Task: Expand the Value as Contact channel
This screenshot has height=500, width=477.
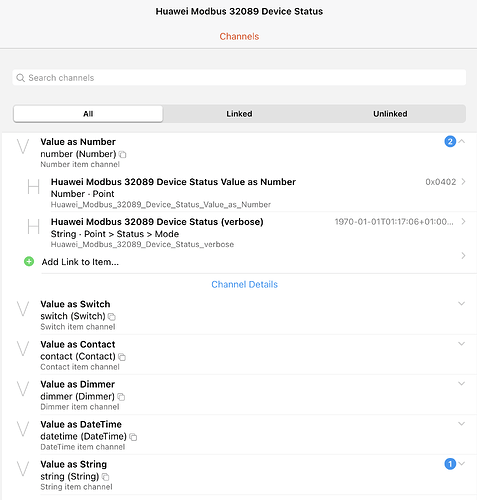Action: [x=462, y=344]
